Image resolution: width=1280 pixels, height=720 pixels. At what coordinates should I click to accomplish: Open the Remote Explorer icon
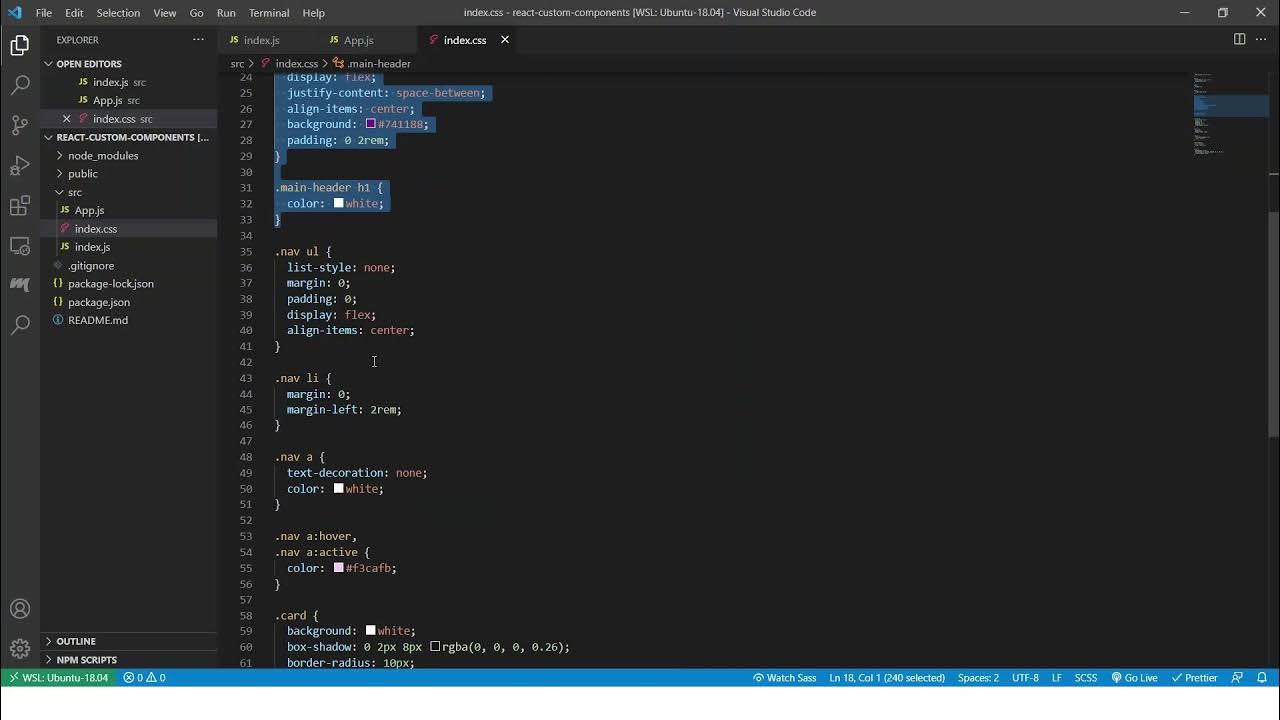pos(20,246)
